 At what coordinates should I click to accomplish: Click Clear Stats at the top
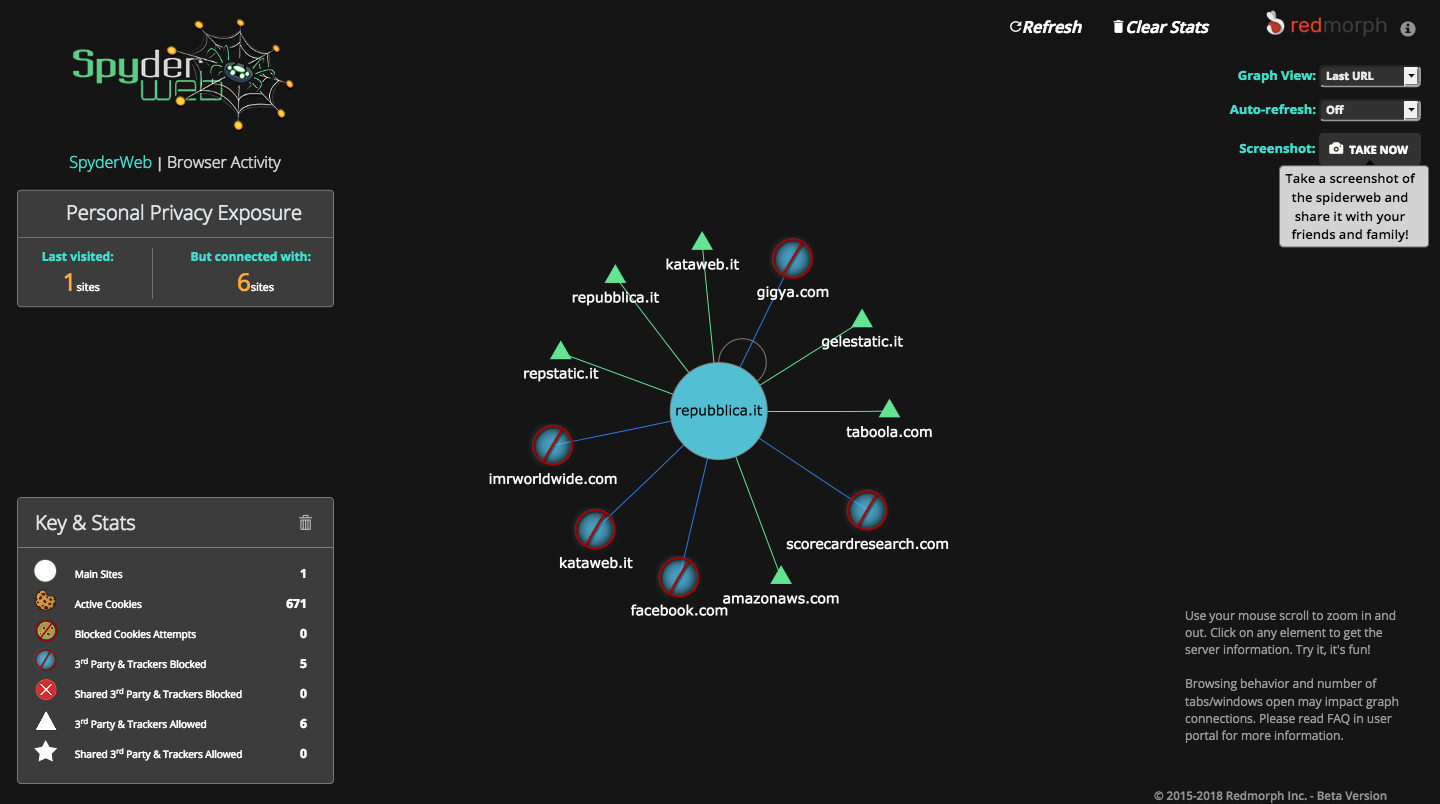1161,27
